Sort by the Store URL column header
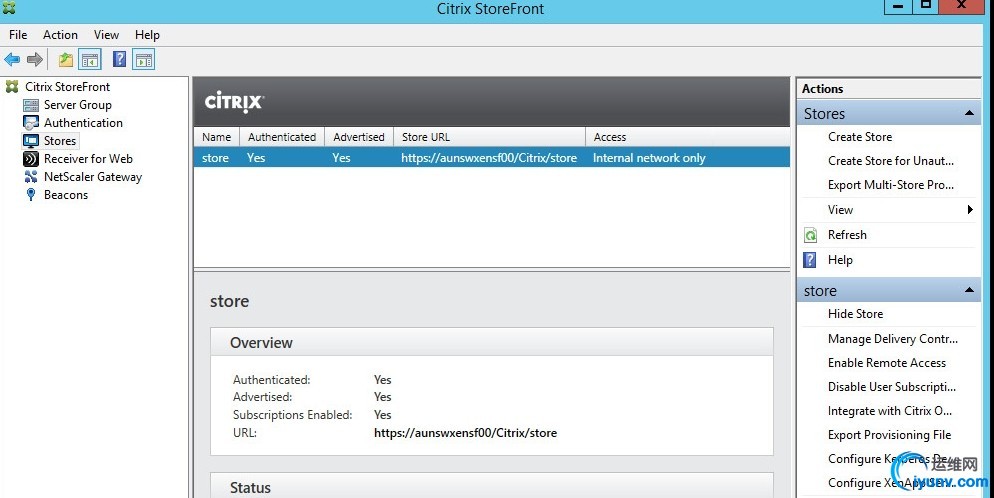 [489, 137]
